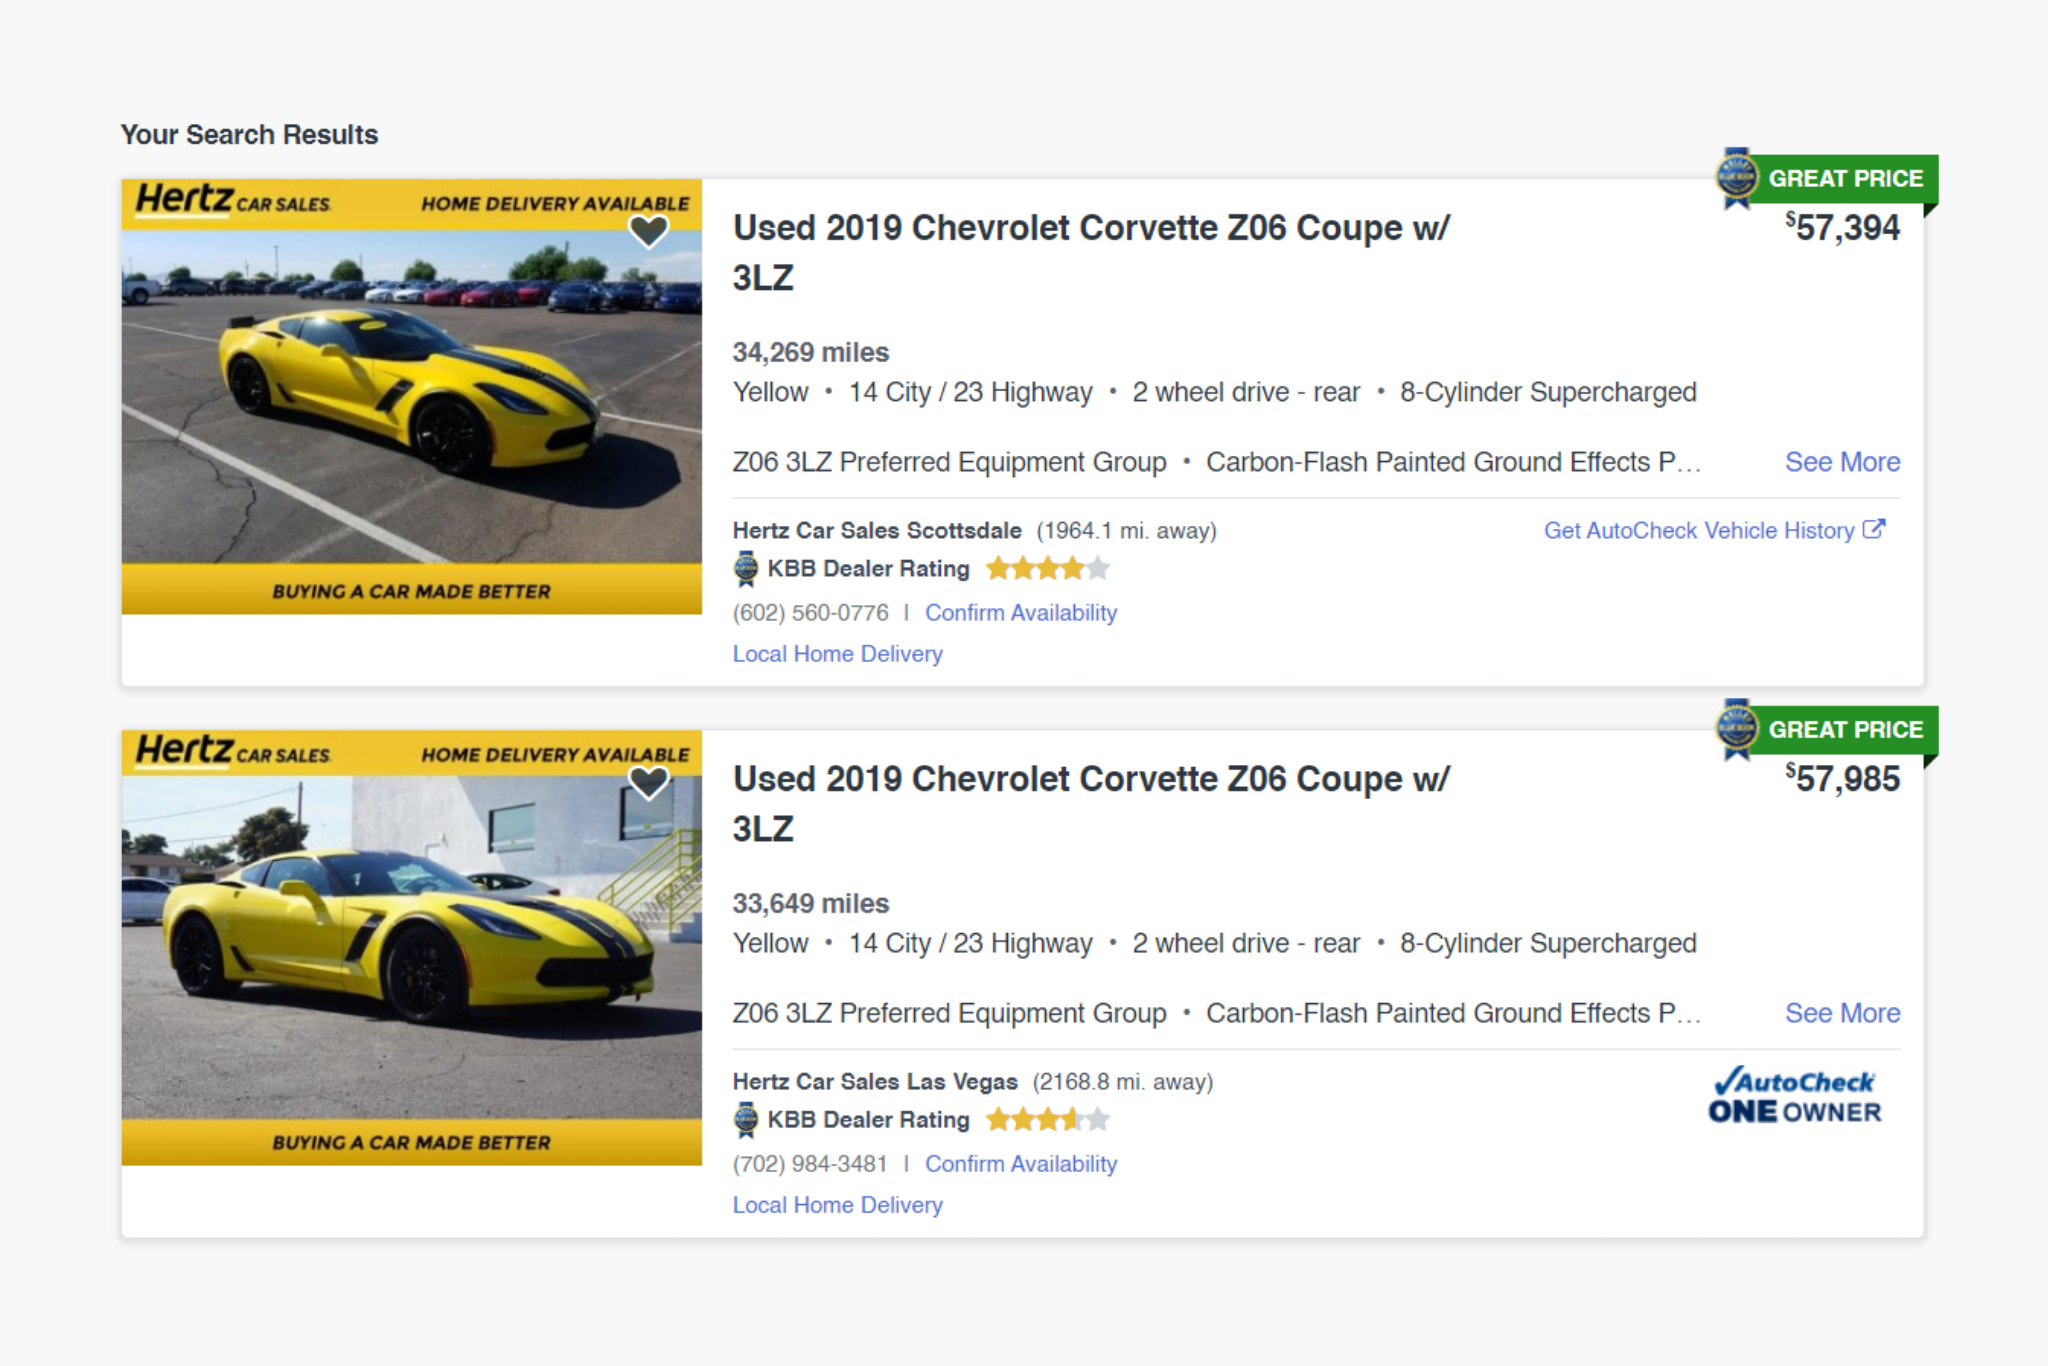Open the AutoCheck One Owner badge

point(1794,1096)
